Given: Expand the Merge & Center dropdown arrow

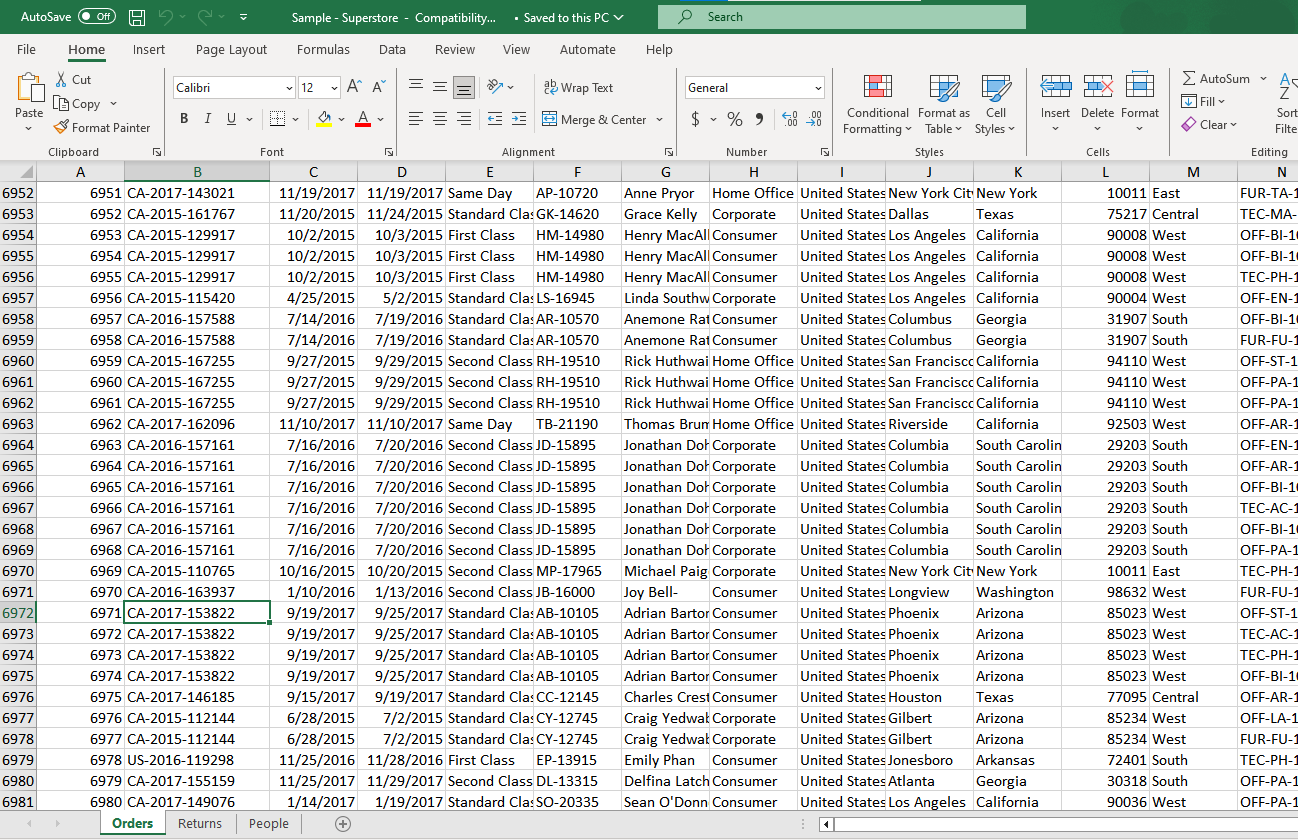Looking at the screenshot, I should [660, 120].
